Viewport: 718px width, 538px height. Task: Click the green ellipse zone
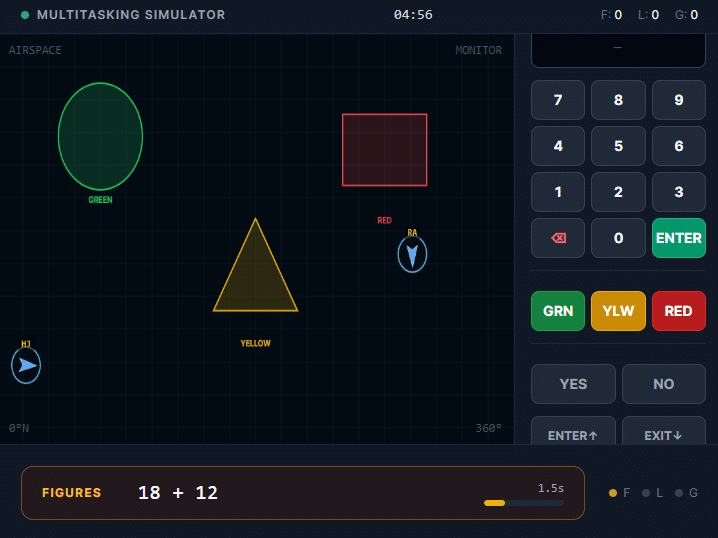pos(100,137)
